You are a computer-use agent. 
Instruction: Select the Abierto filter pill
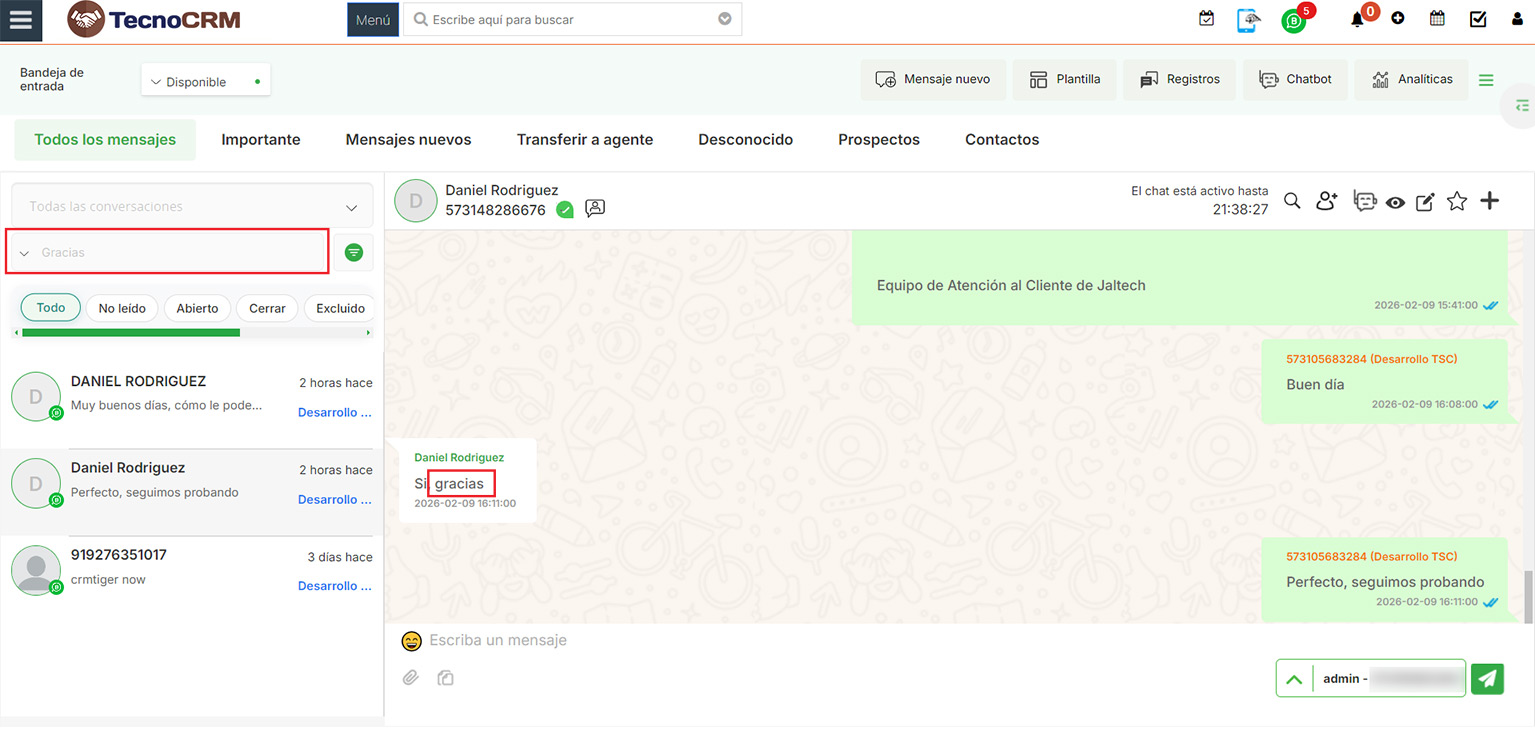point(197,308)
